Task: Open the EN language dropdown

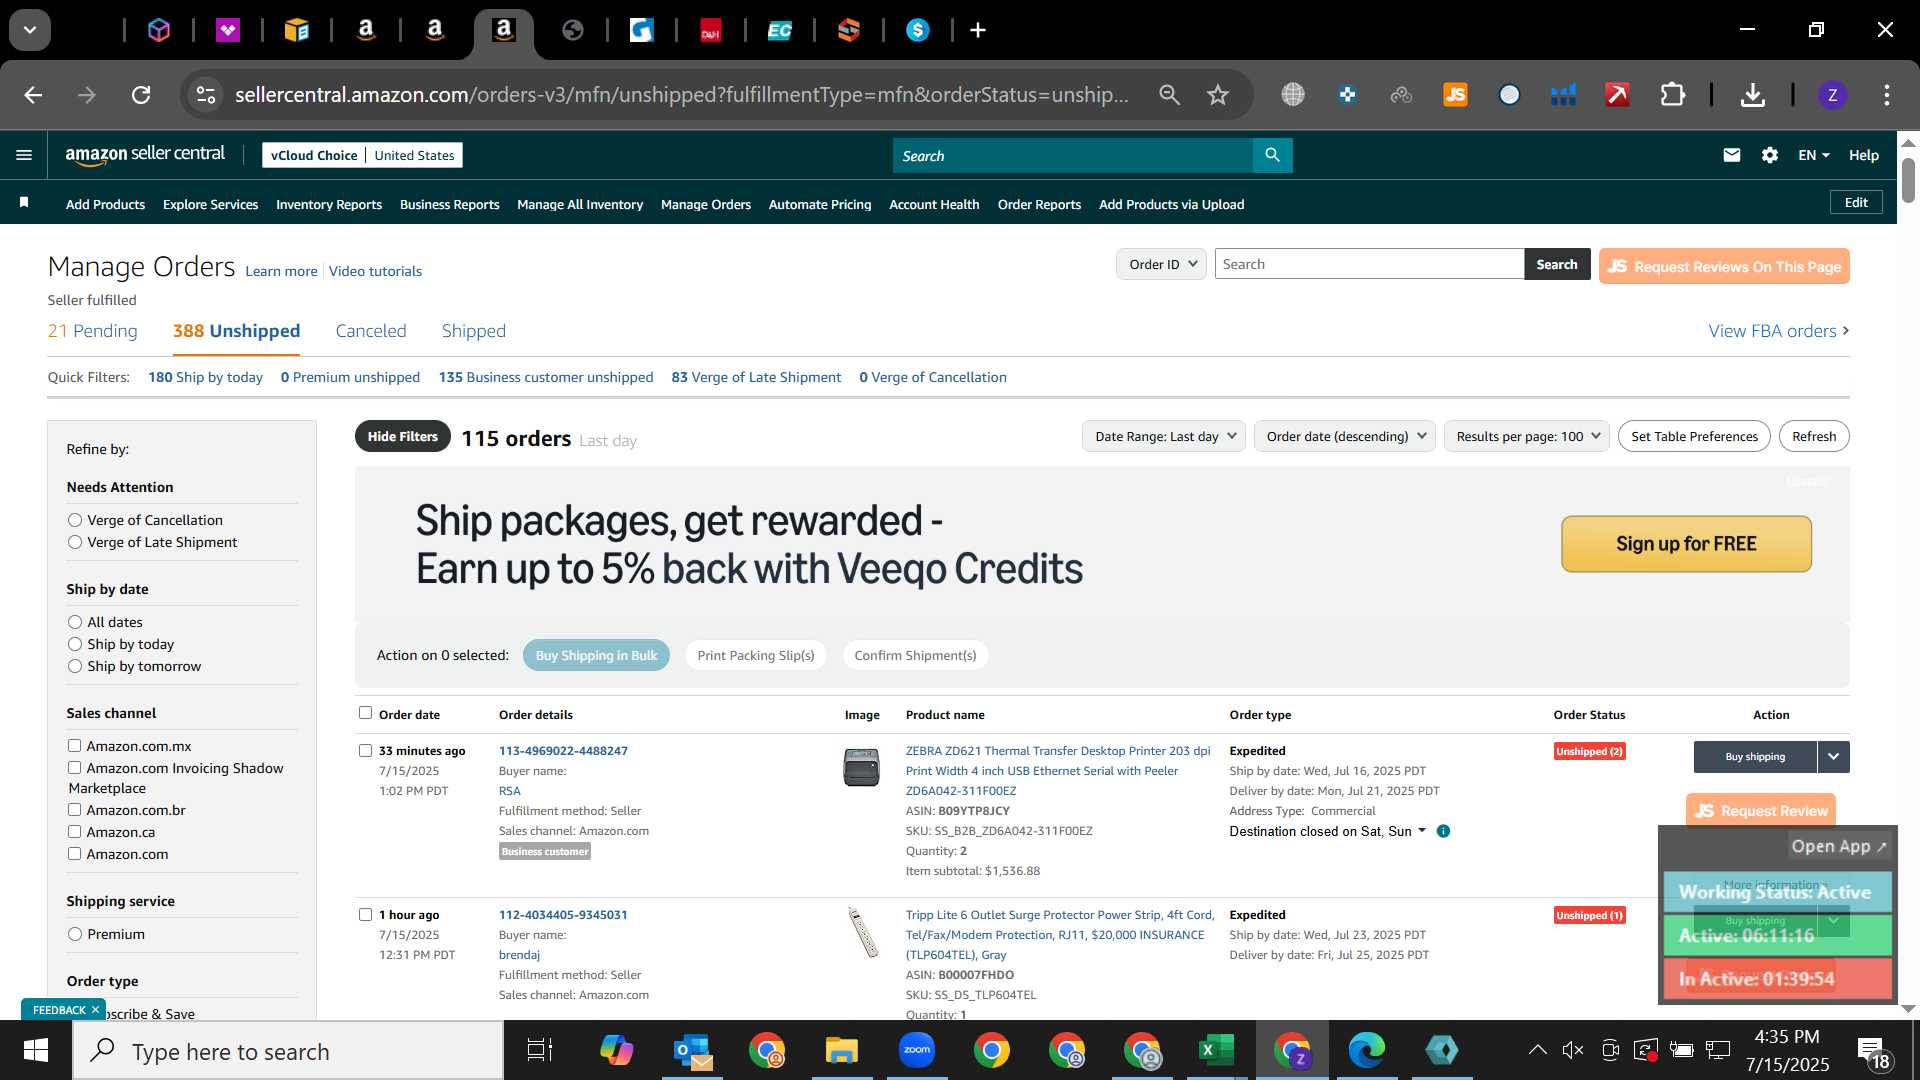Action: [1813, 155]
